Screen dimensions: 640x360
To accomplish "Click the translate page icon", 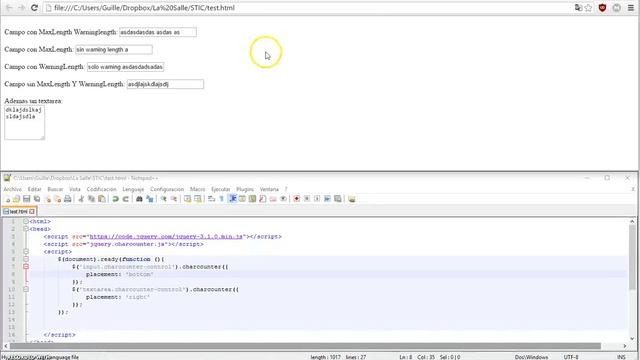I will coord(578,8).
